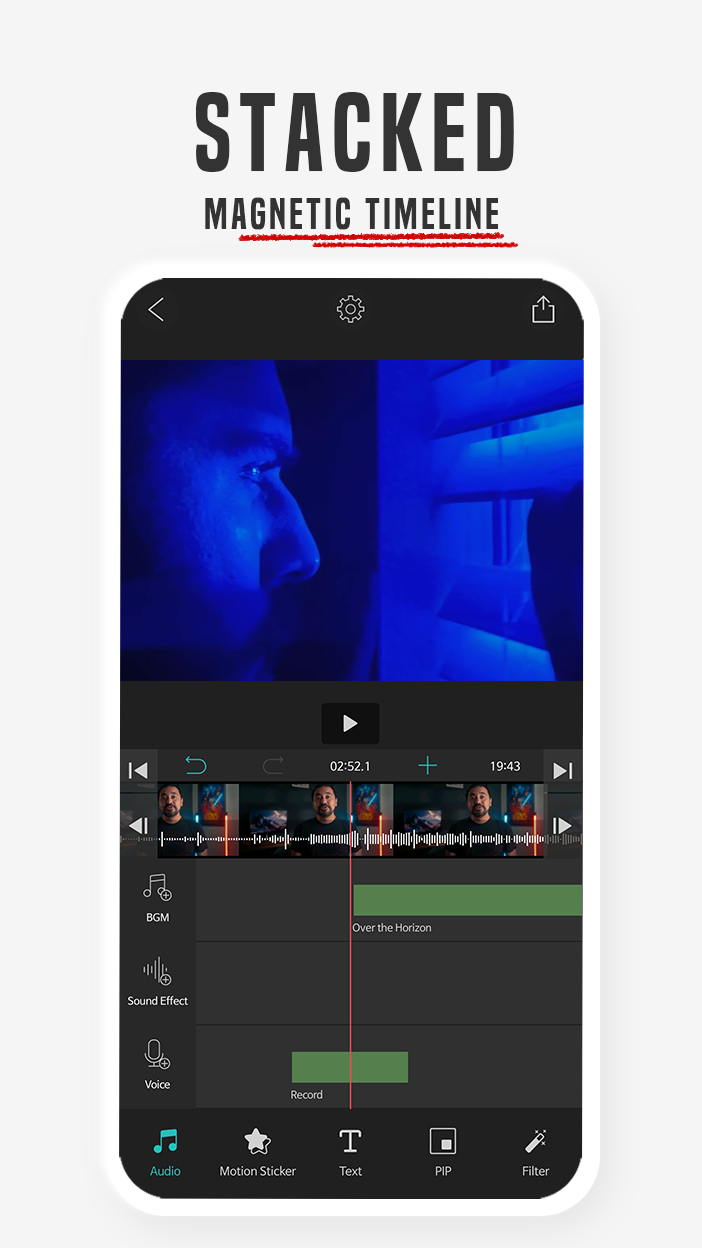Image resolution: width=702 pixels, height=1248 pixels.
Task: Open the Text tab
Action: pyautogui.click(x=350, y=1153)
